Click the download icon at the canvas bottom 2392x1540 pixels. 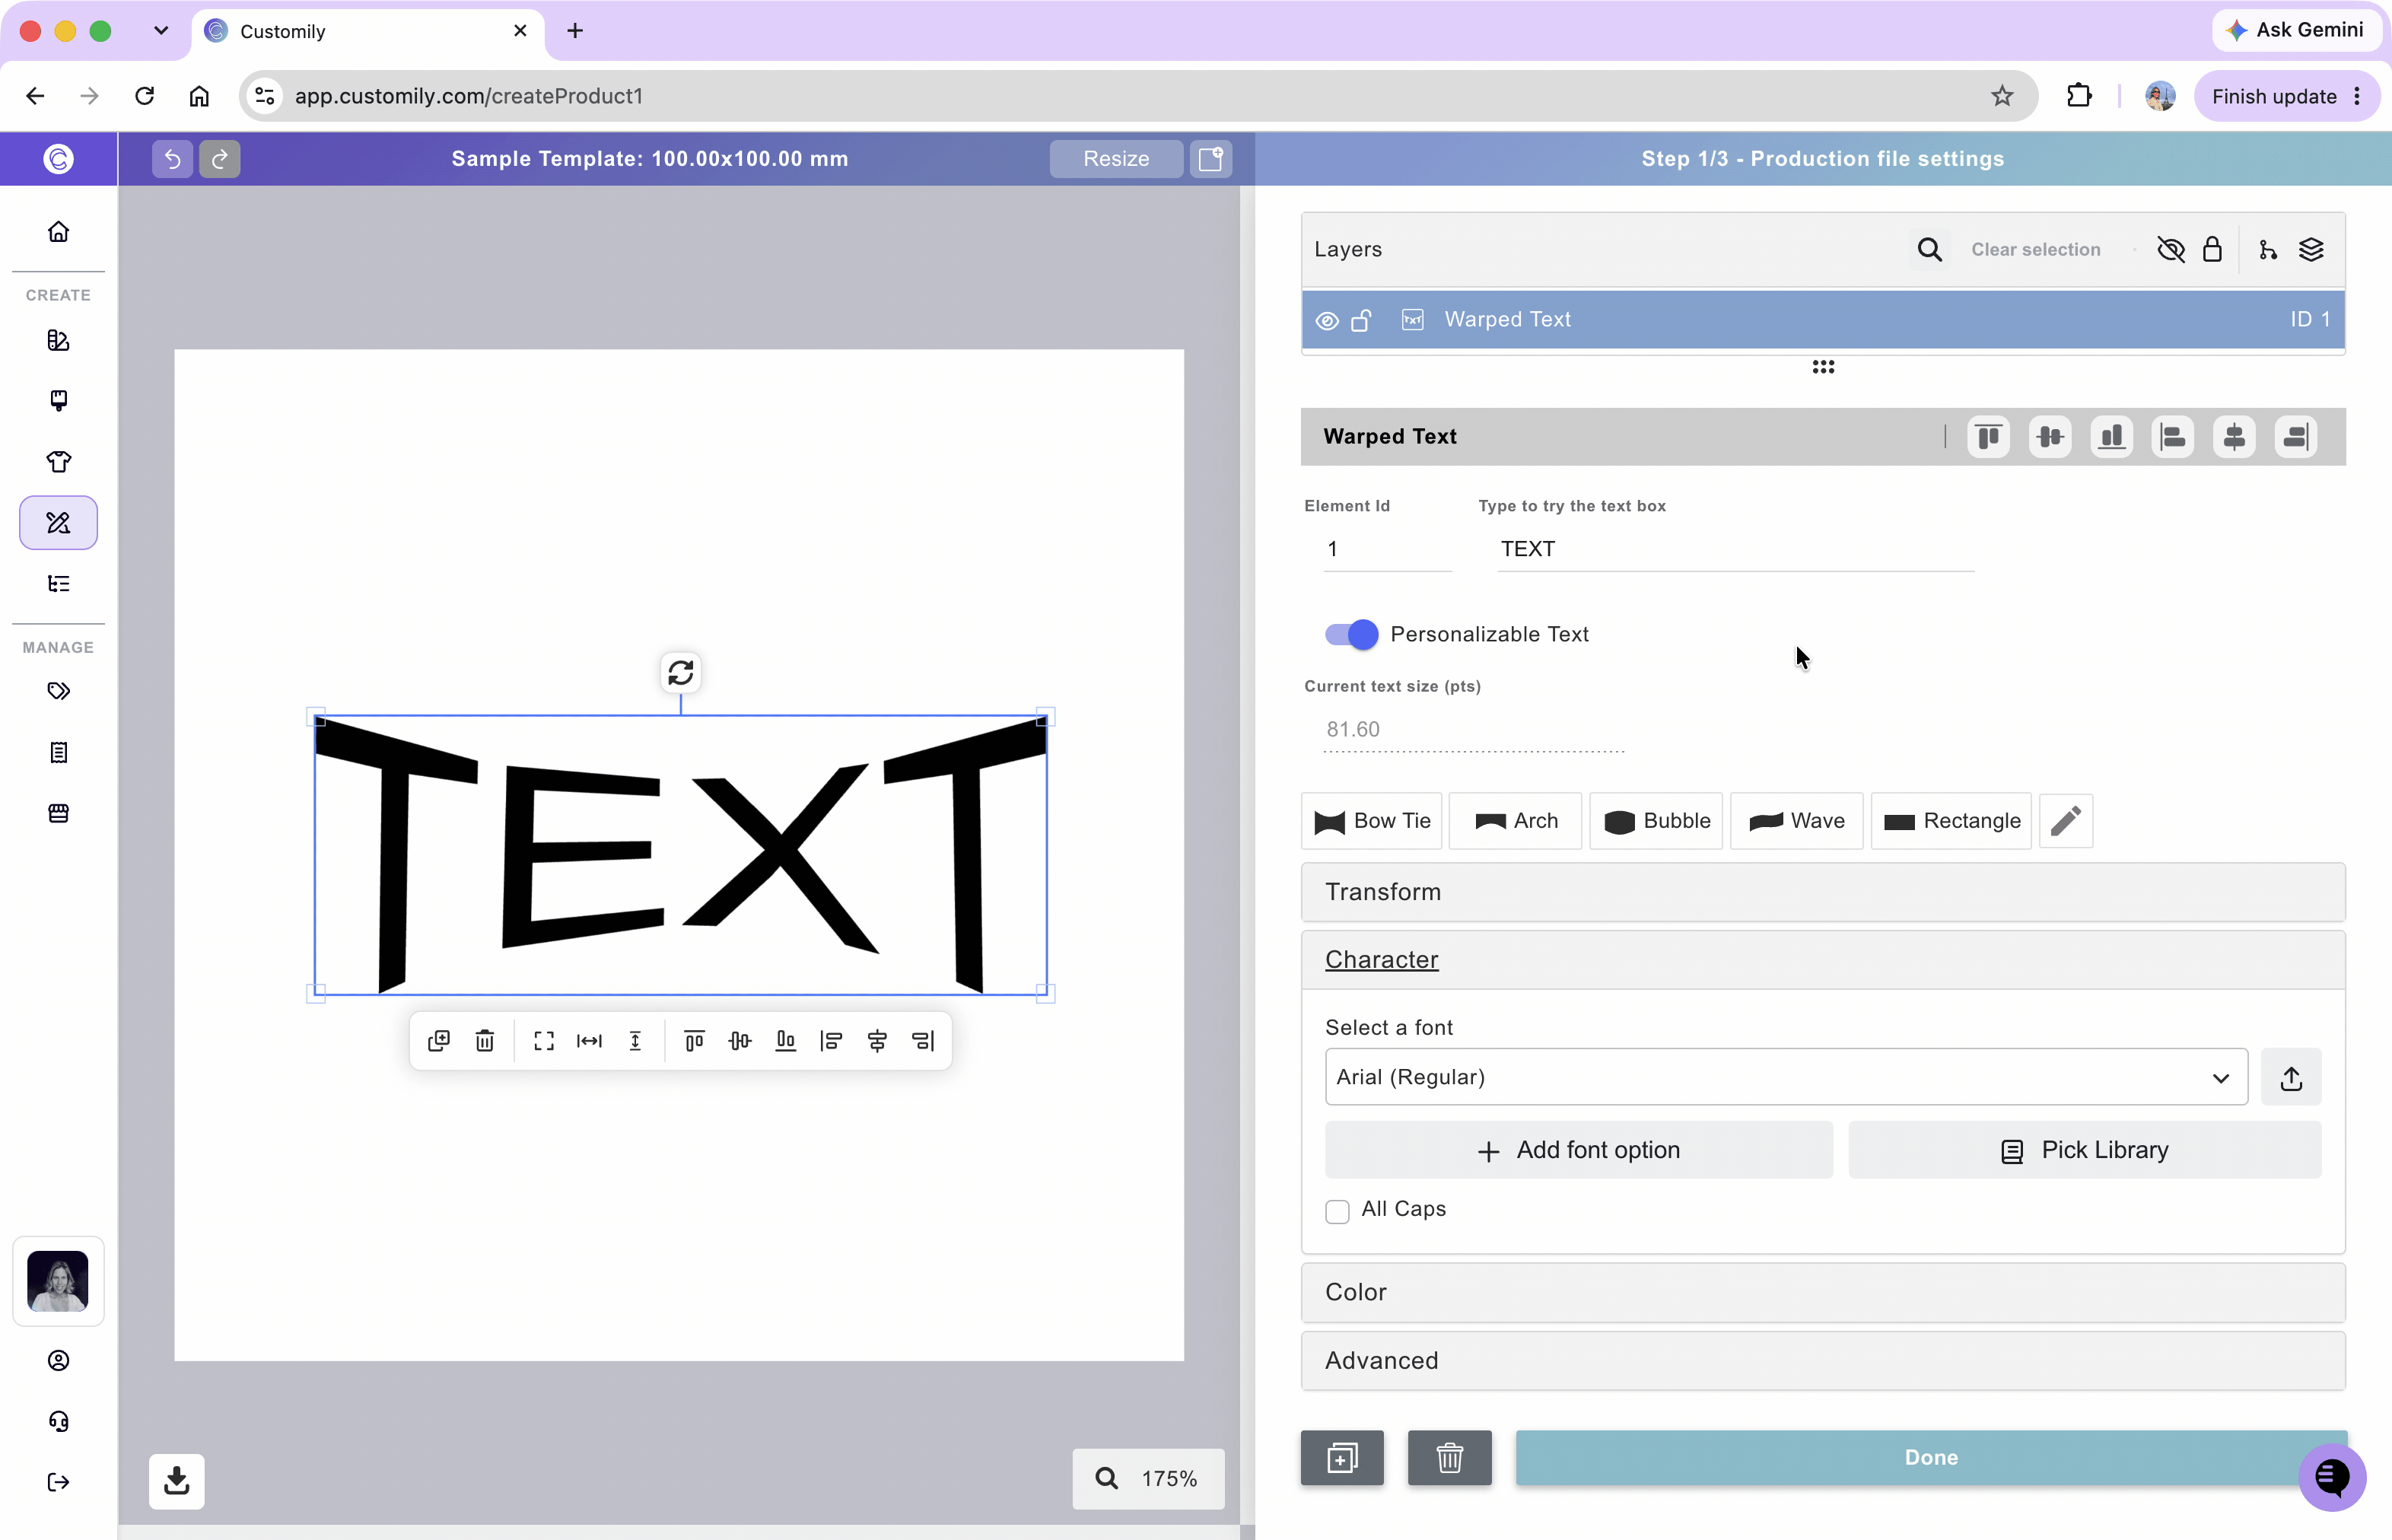(177, 1481)
